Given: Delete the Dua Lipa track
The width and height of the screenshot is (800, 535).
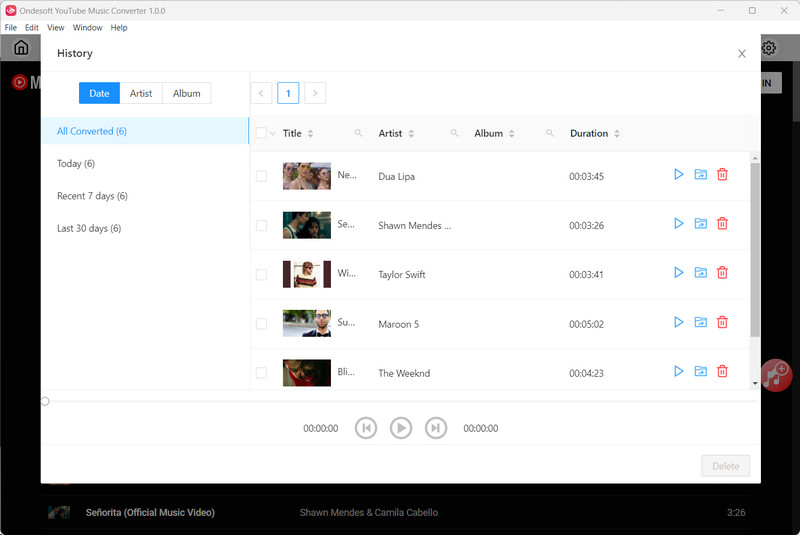Looking at the screenshot, I should [x=722, y=174].
